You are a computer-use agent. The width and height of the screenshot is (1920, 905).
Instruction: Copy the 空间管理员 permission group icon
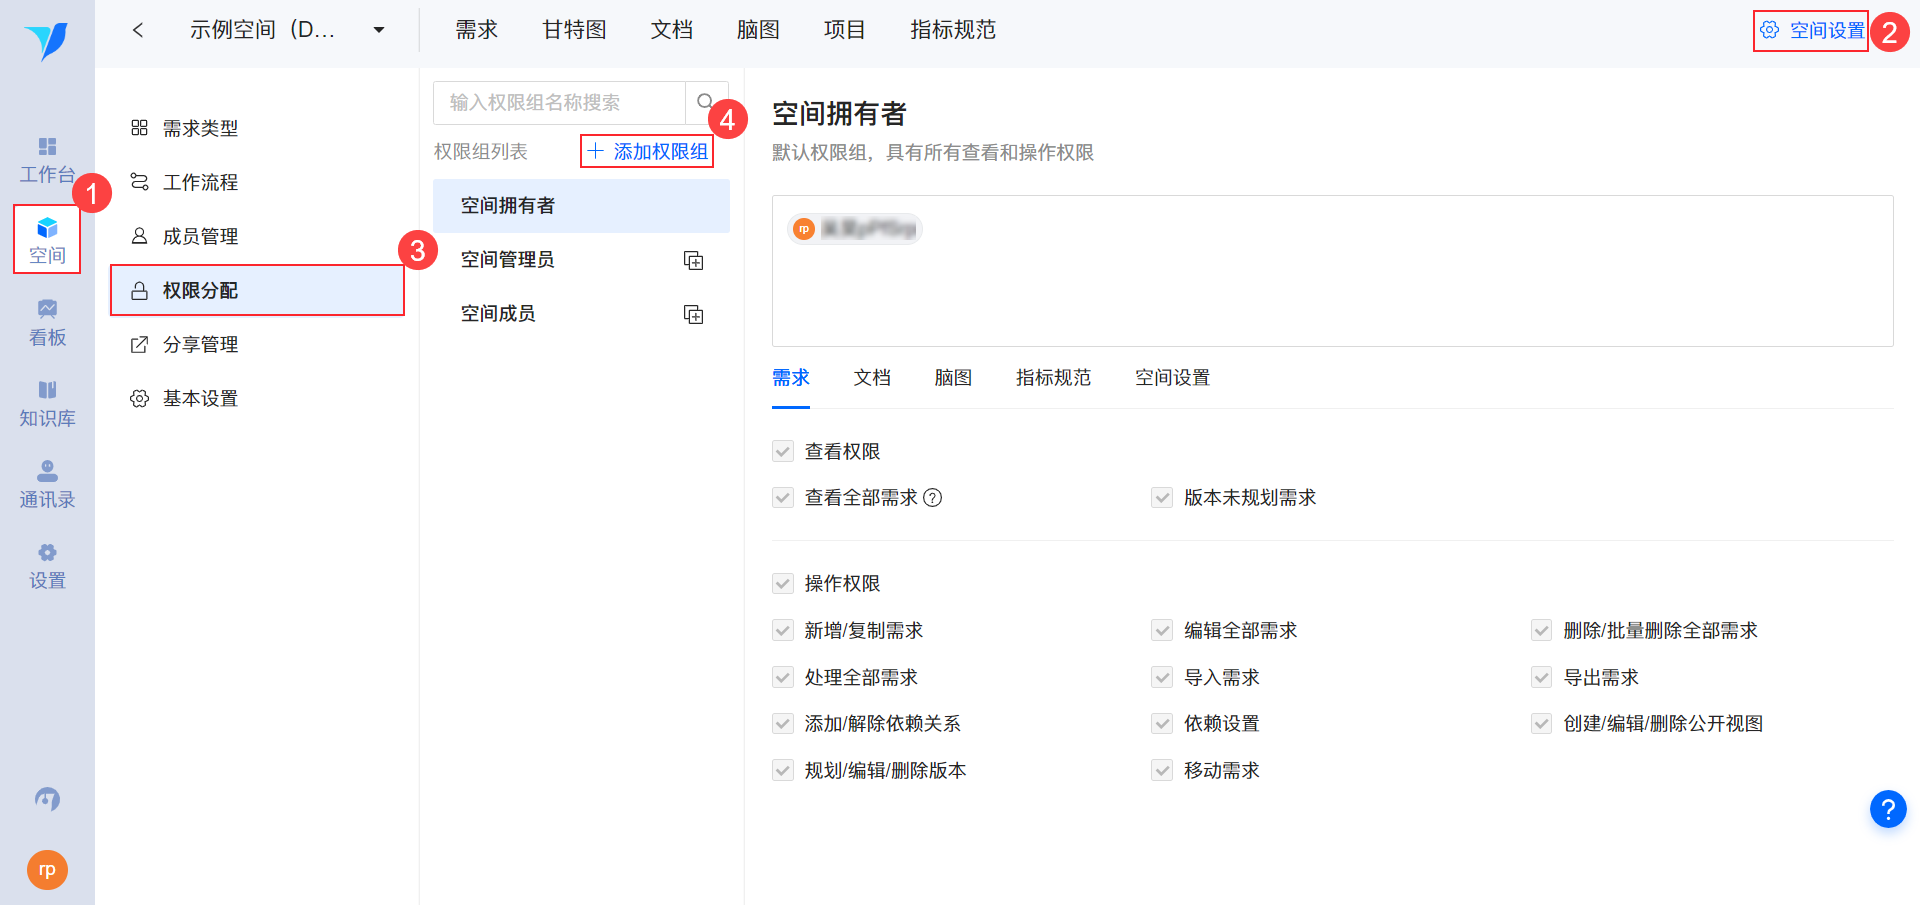693,260
